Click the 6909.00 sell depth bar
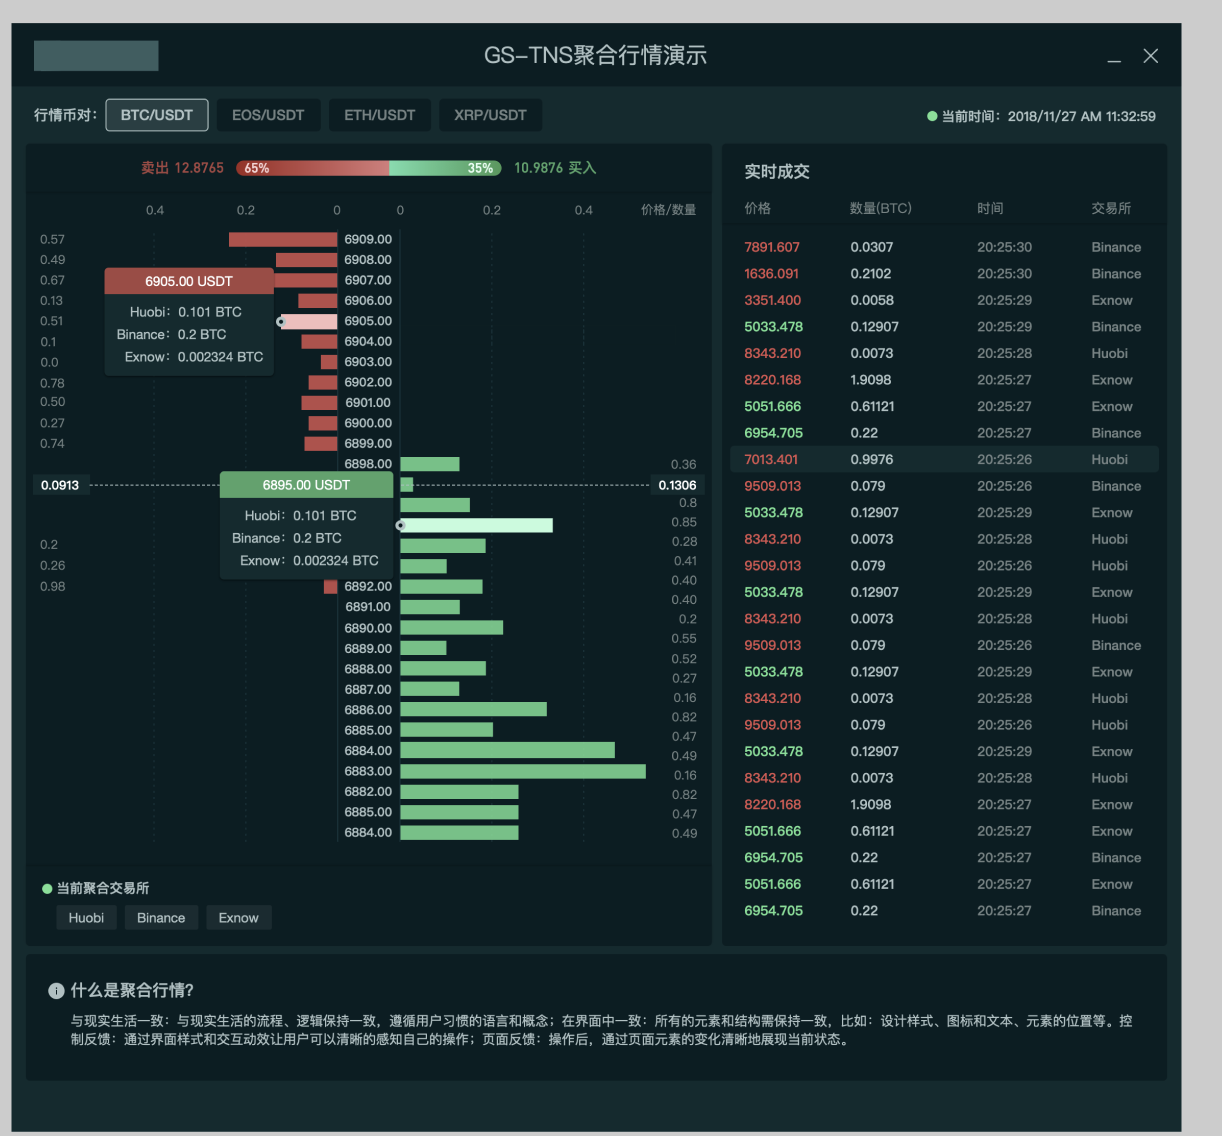Viewport: 1222px width, 1136px height. pyautogui.click(x=283, y=240)
